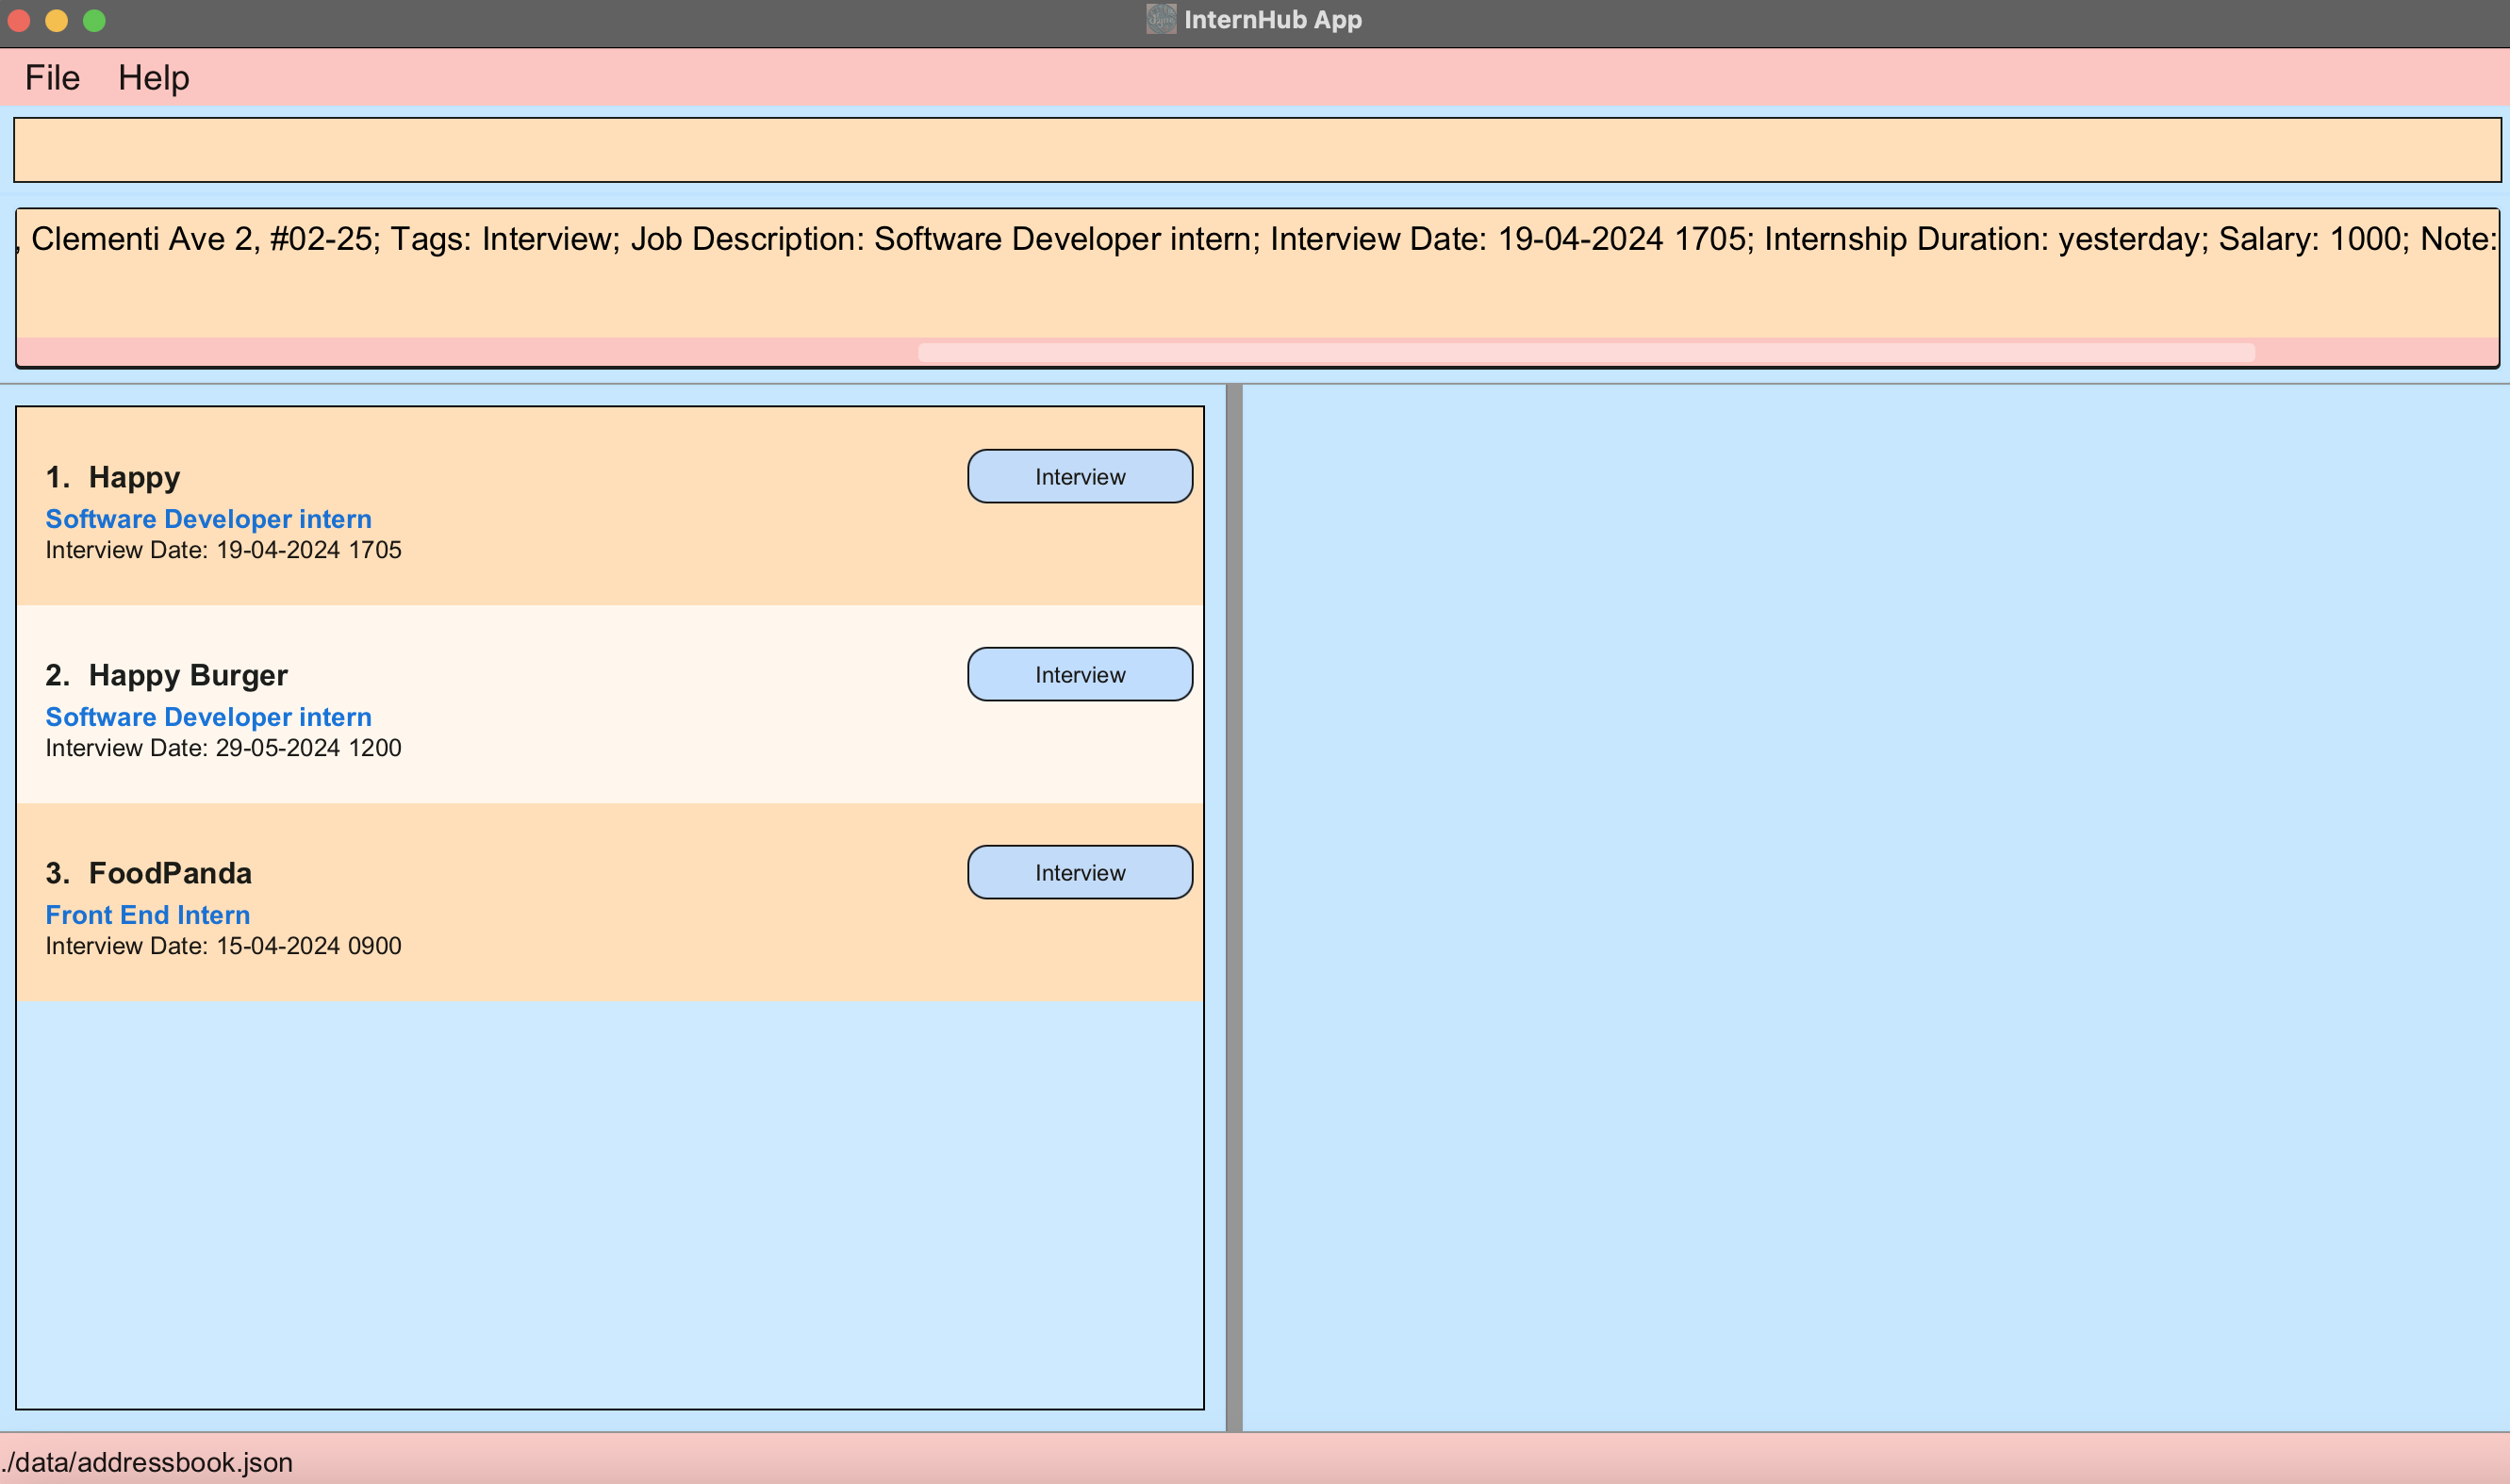Click the Interview tag for Happy Burger
Image resolution: width=2510 pixels, height=1484 pixels.
(1079, 675)
